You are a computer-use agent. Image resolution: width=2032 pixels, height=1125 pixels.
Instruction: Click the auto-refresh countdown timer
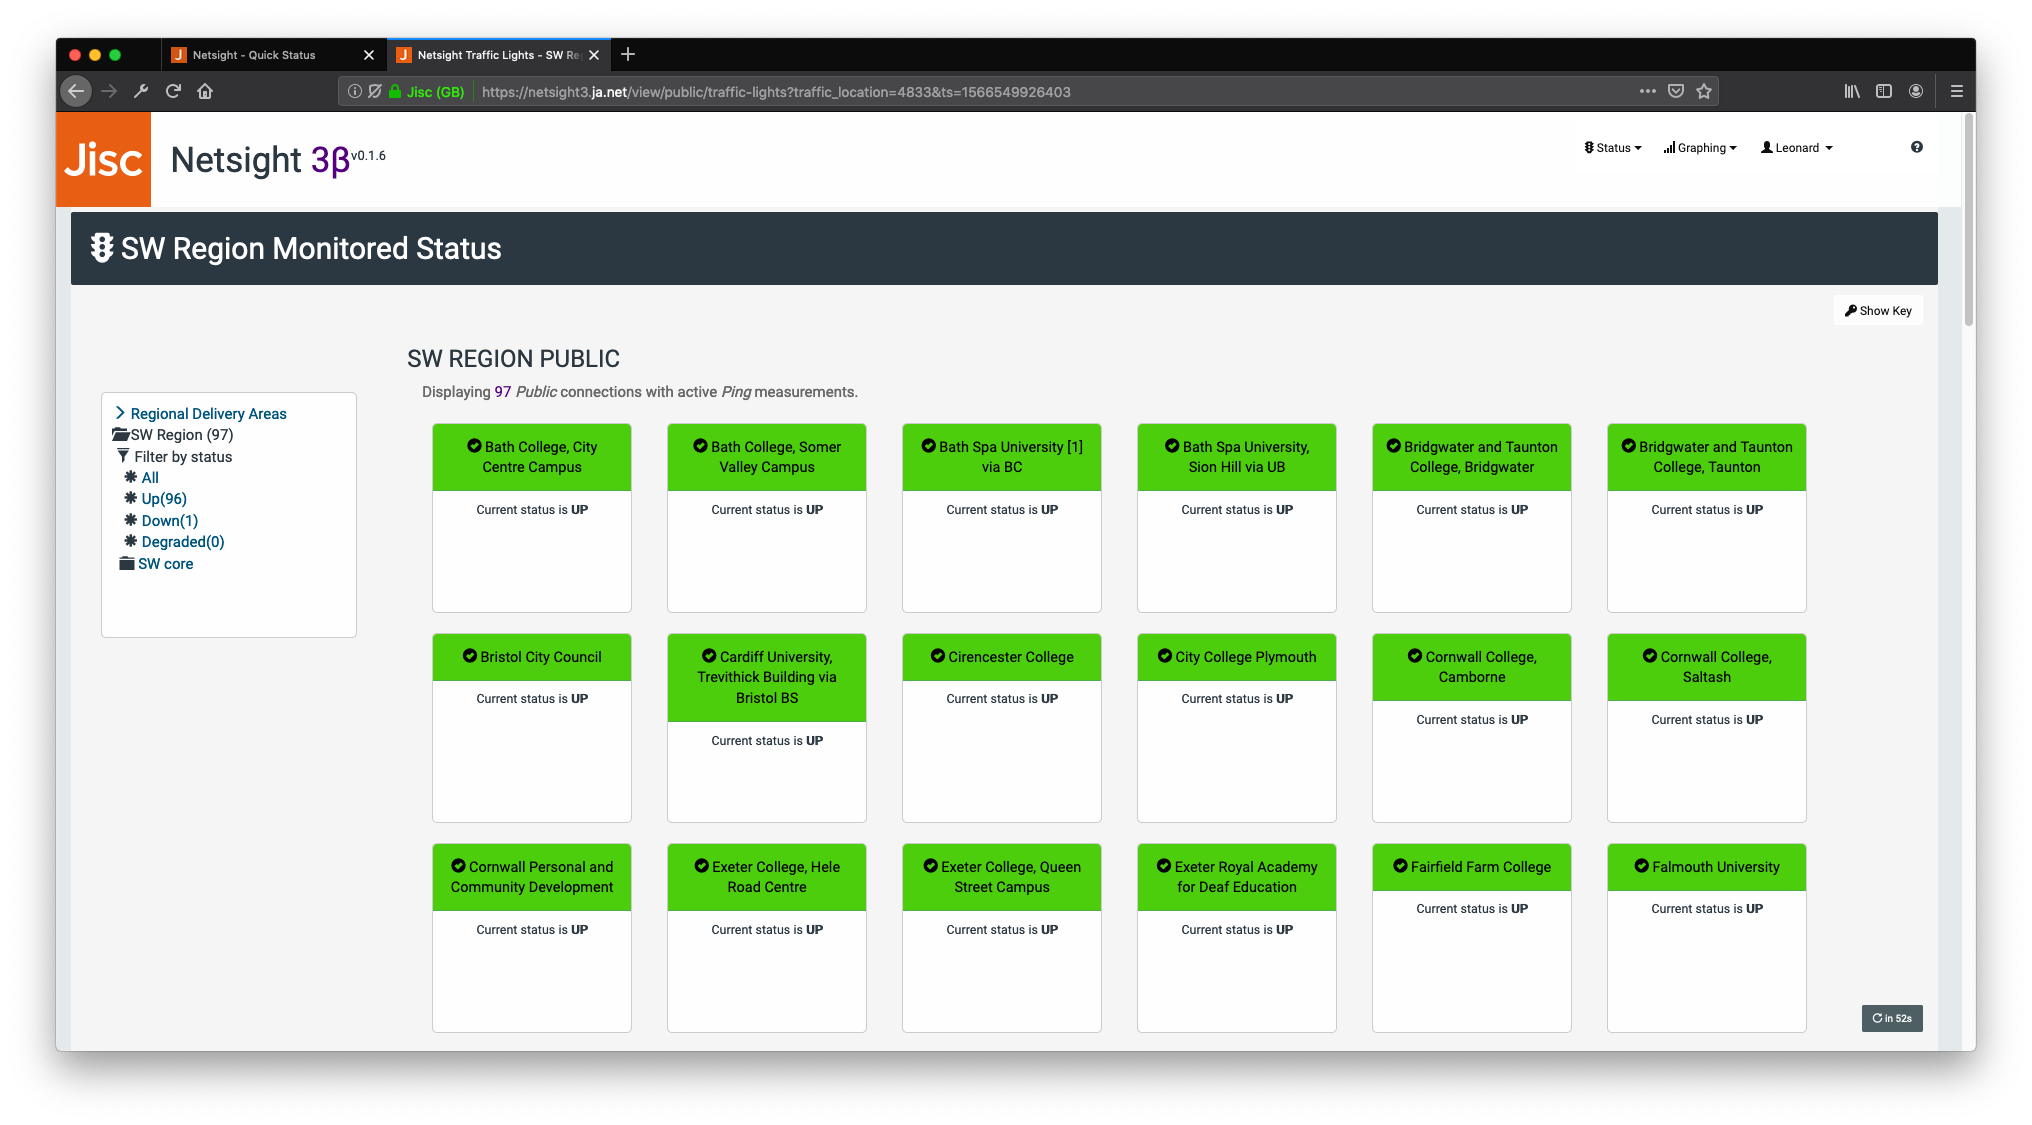coord(1891,1018)
